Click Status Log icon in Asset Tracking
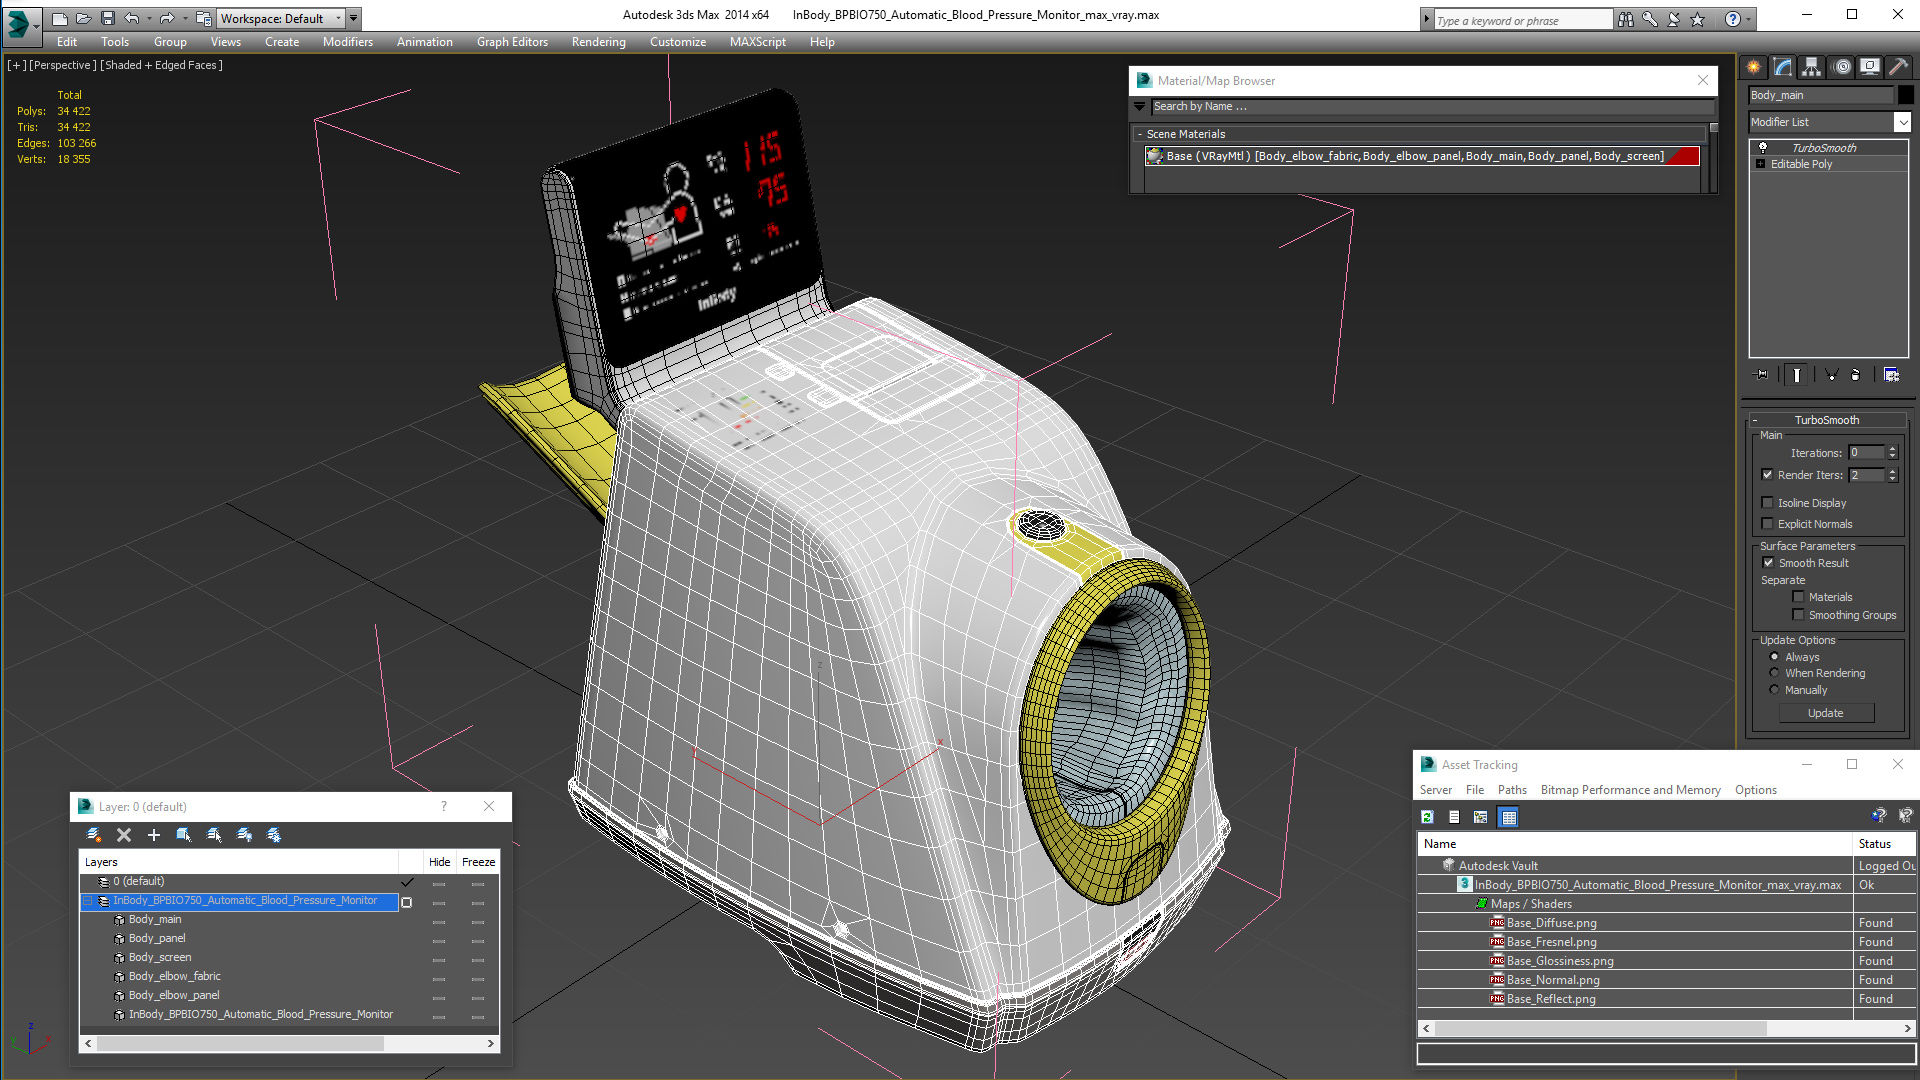Image resolution: width=1920 pixels, height=1080 pixels. [1454, 817]
